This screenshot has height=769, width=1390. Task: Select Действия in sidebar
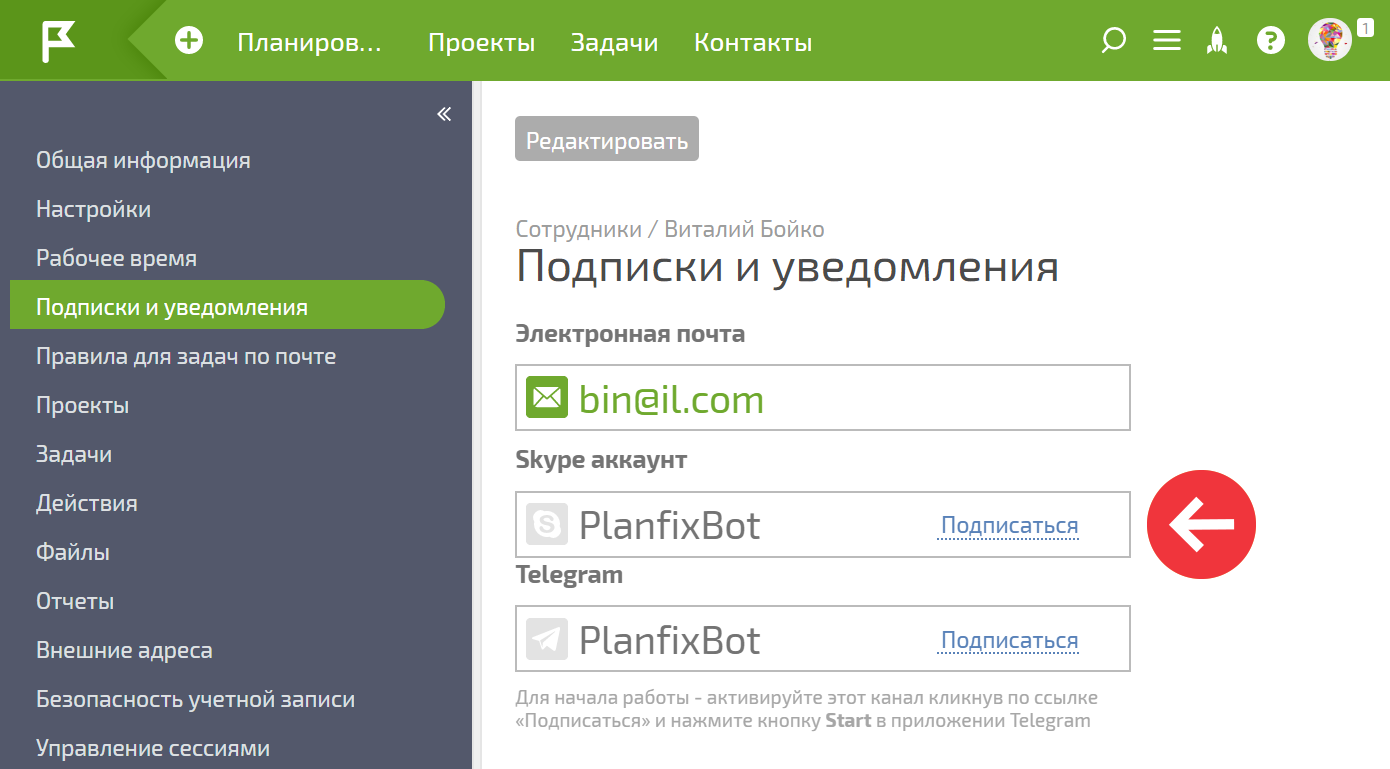click(x=87, y=503)
